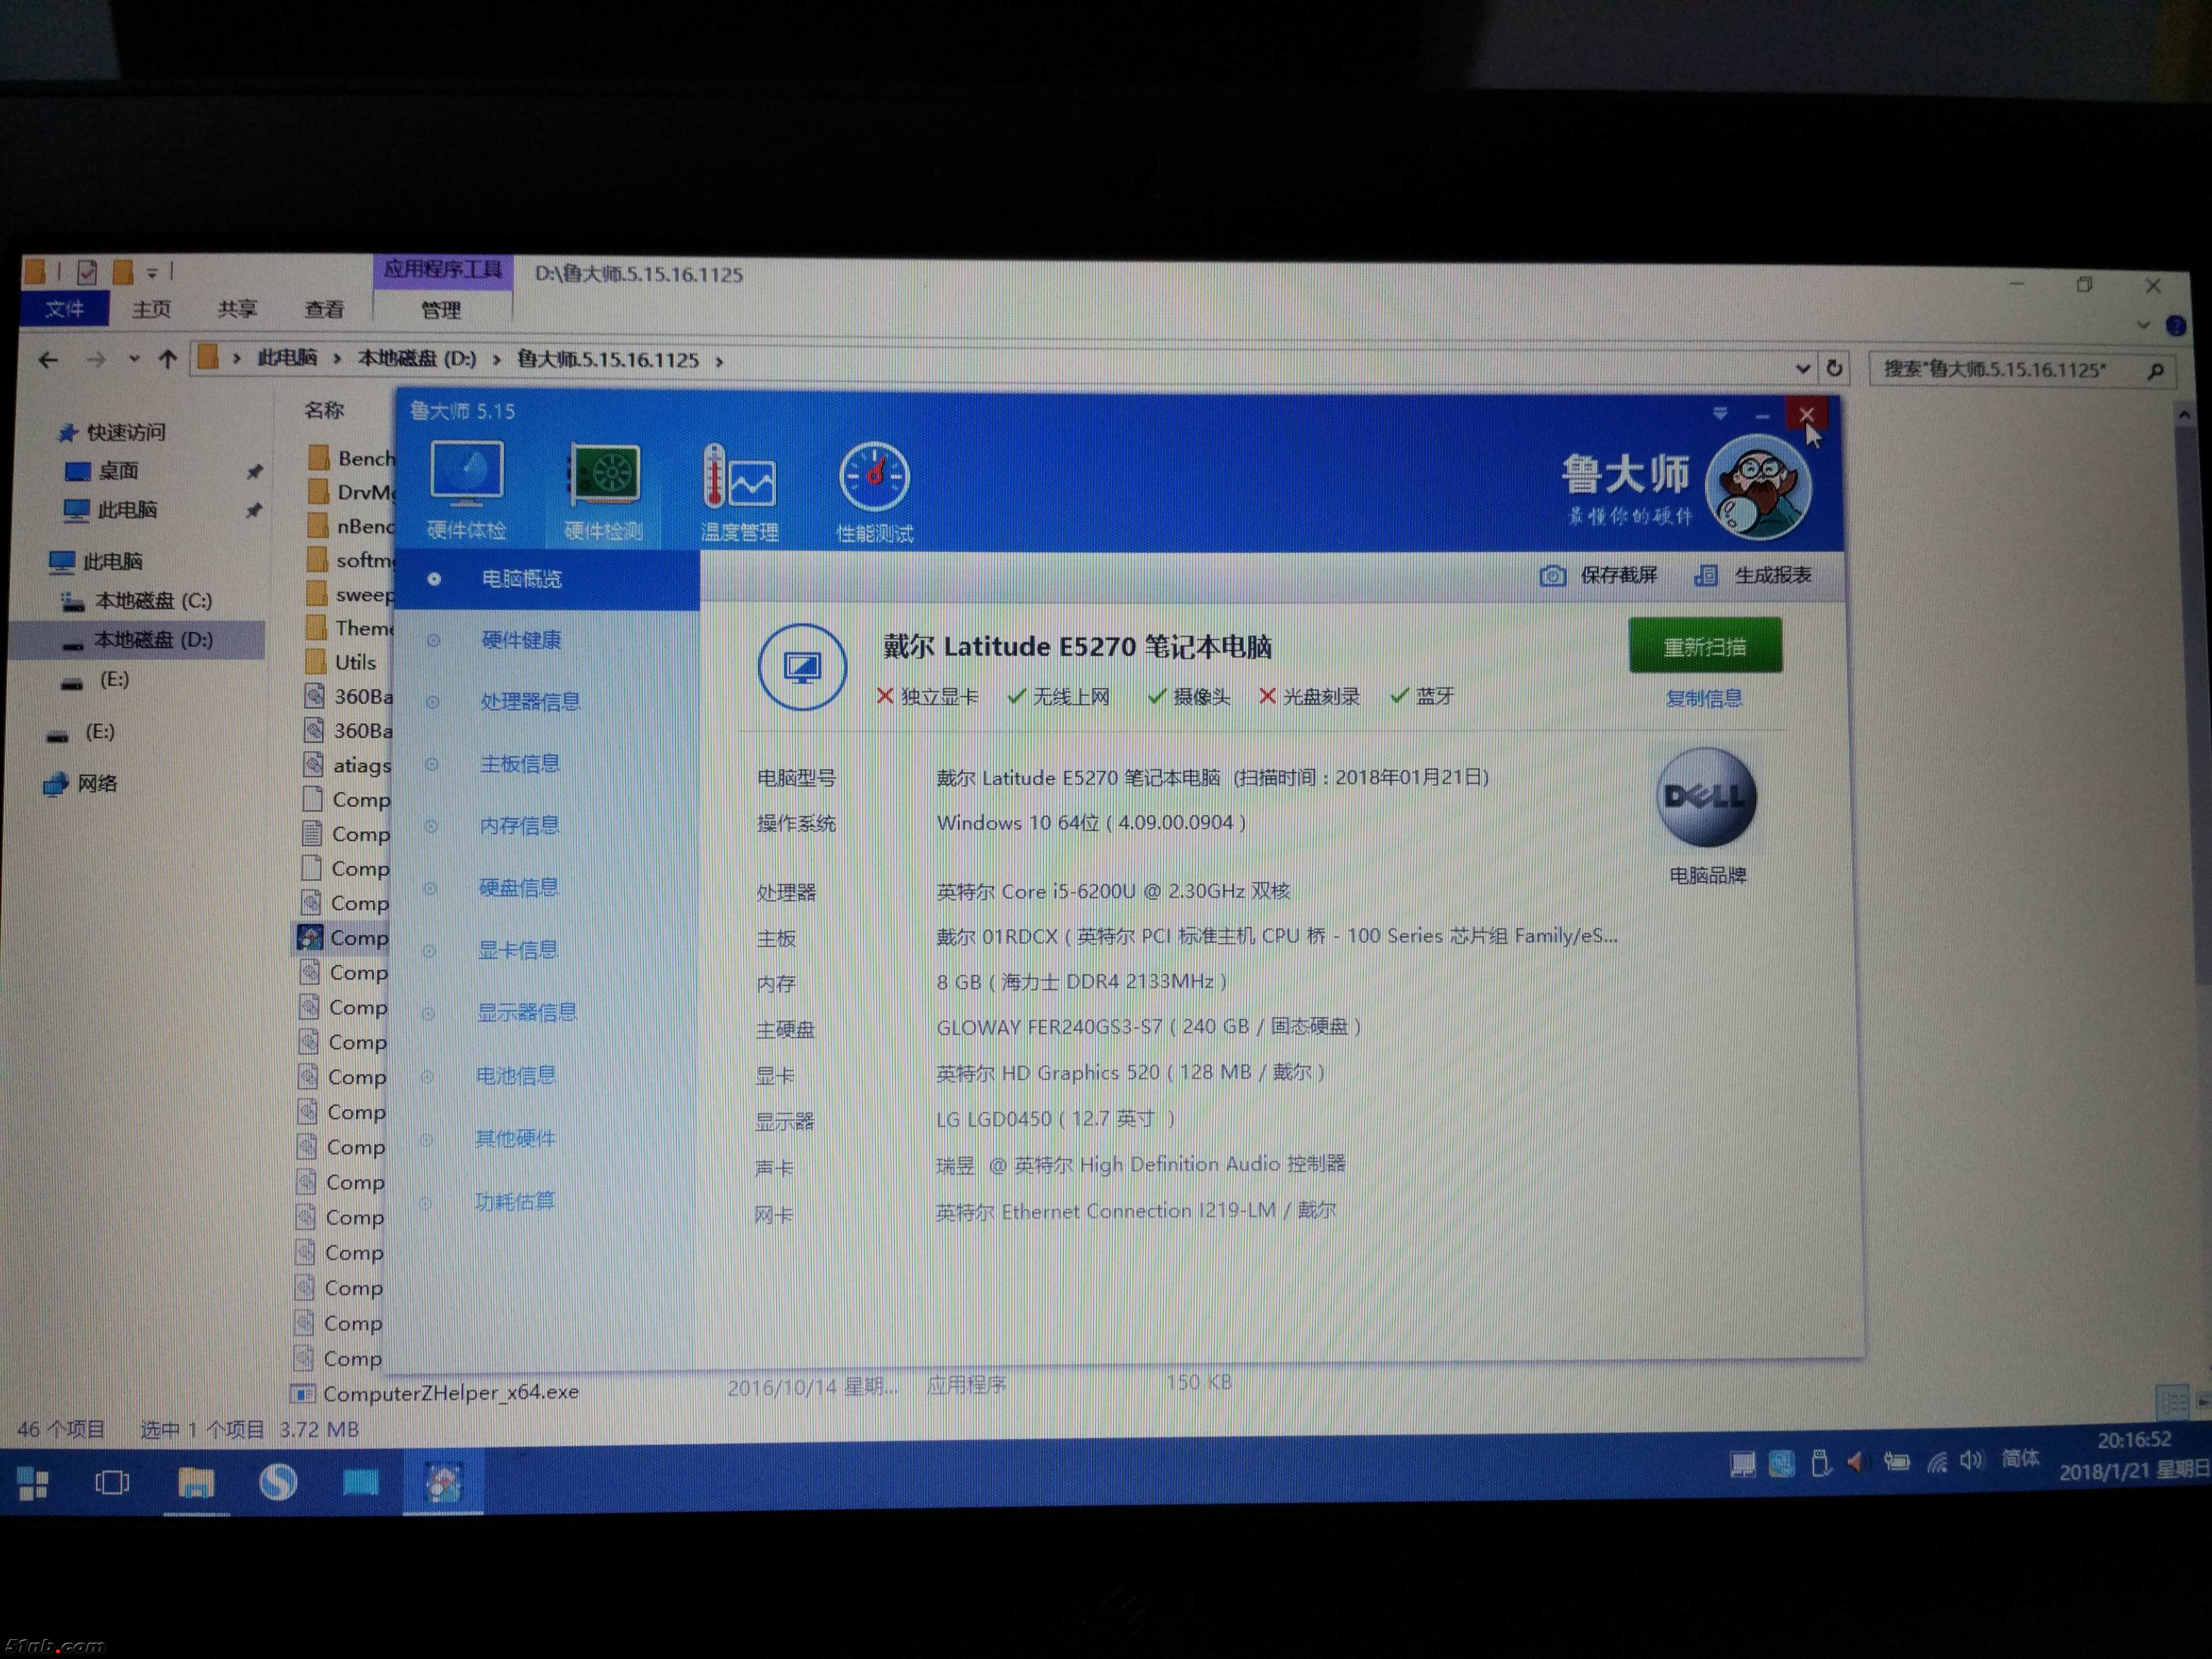Select ComputerZHelper_x64.exe file
2212x1659 pixels.
450,1393
